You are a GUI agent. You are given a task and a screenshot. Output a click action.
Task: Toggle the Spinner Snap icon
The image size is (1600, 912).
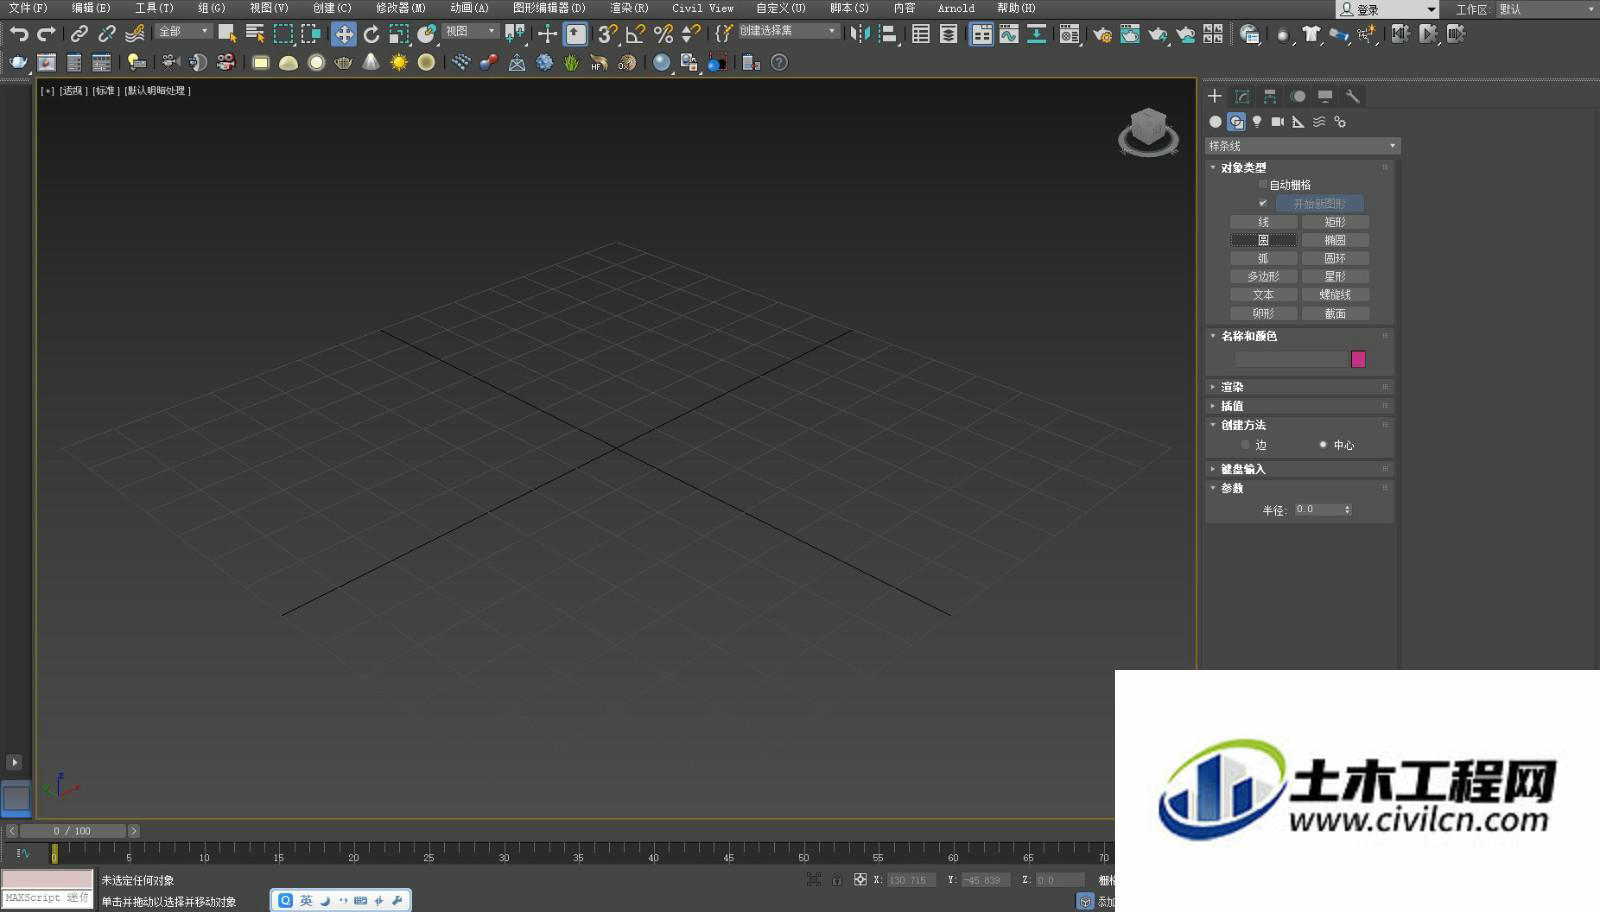pyautogui.click(x=691, y=34)
